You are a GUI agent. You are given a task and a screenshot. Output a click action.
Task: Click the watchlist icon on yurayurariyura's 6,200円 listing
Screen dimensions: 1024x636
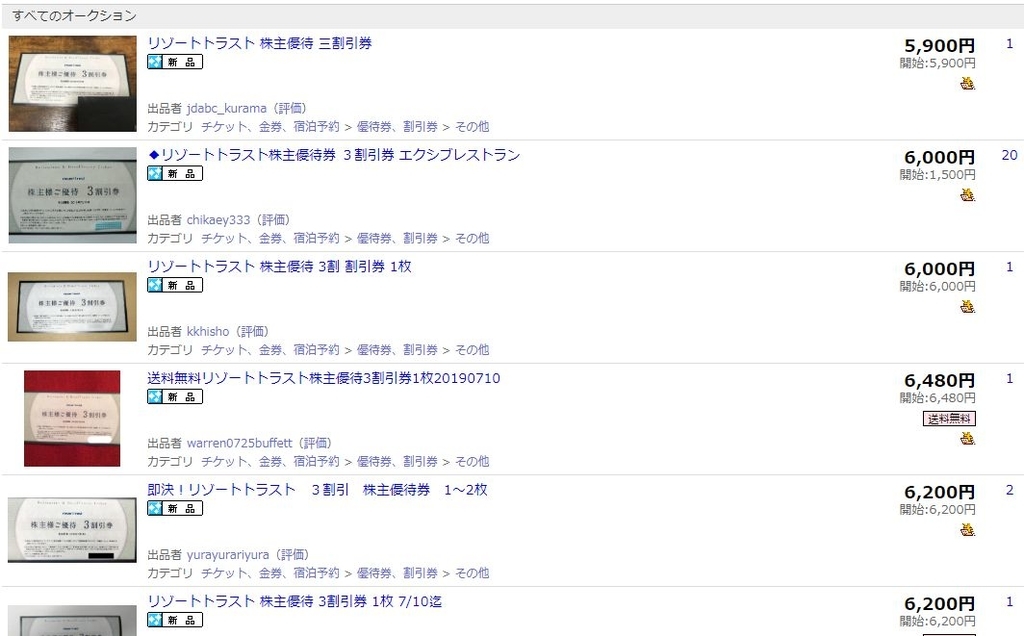967,530
